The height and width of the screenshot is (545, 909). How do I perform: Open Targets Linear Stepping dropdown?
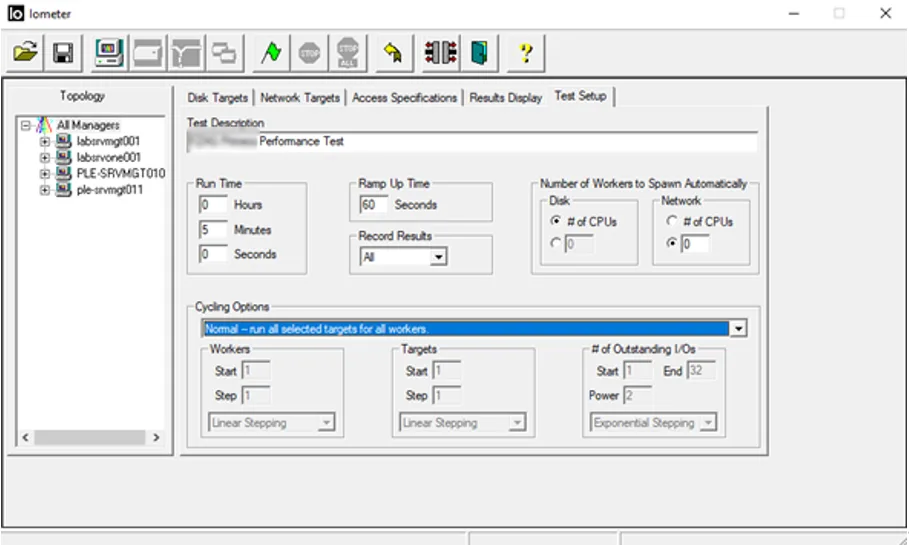tap(517, 423)
